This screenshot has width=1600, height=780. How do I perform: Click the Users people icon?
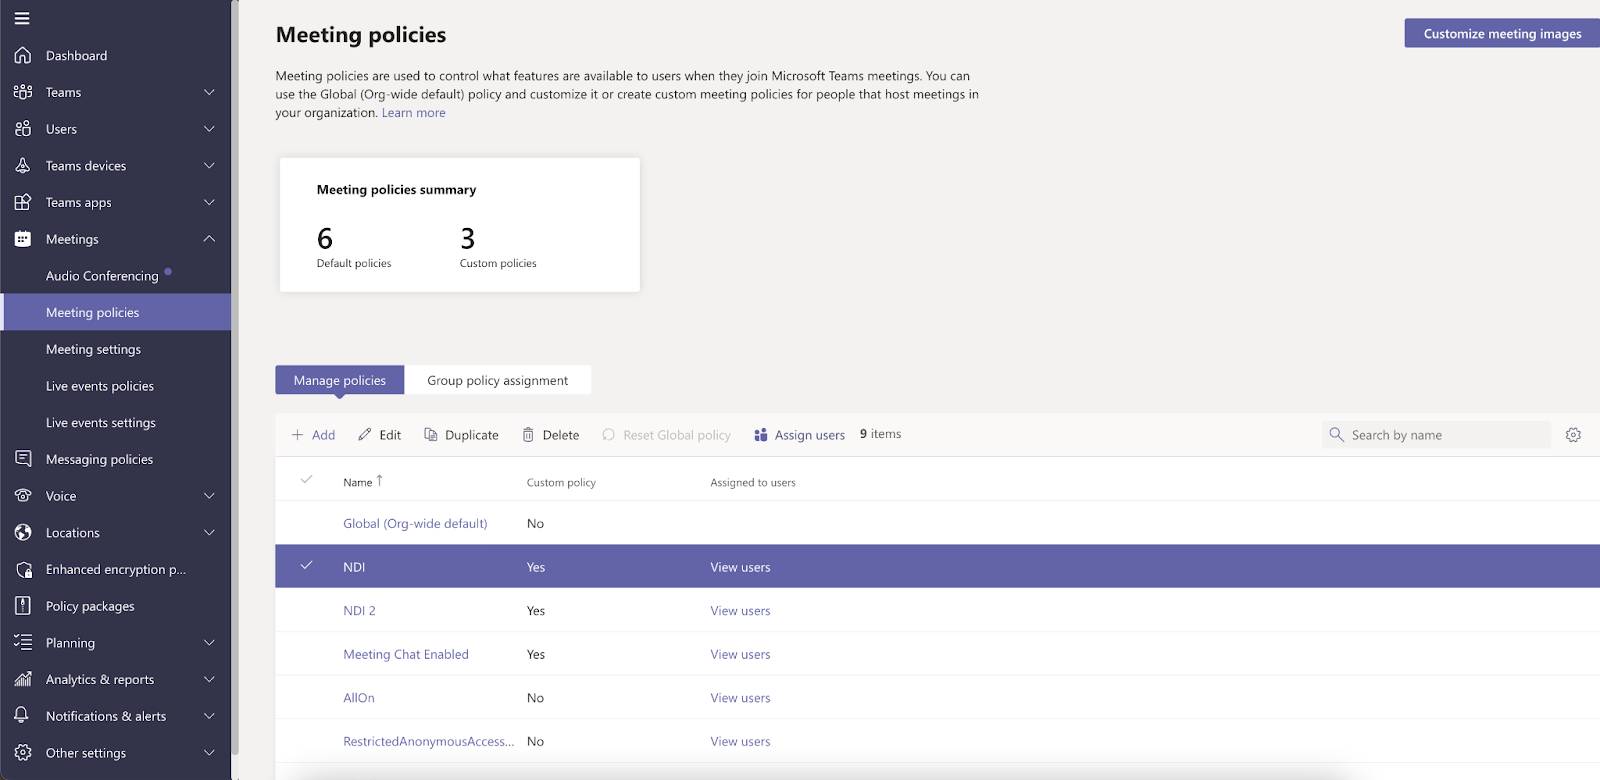point(23,129)
